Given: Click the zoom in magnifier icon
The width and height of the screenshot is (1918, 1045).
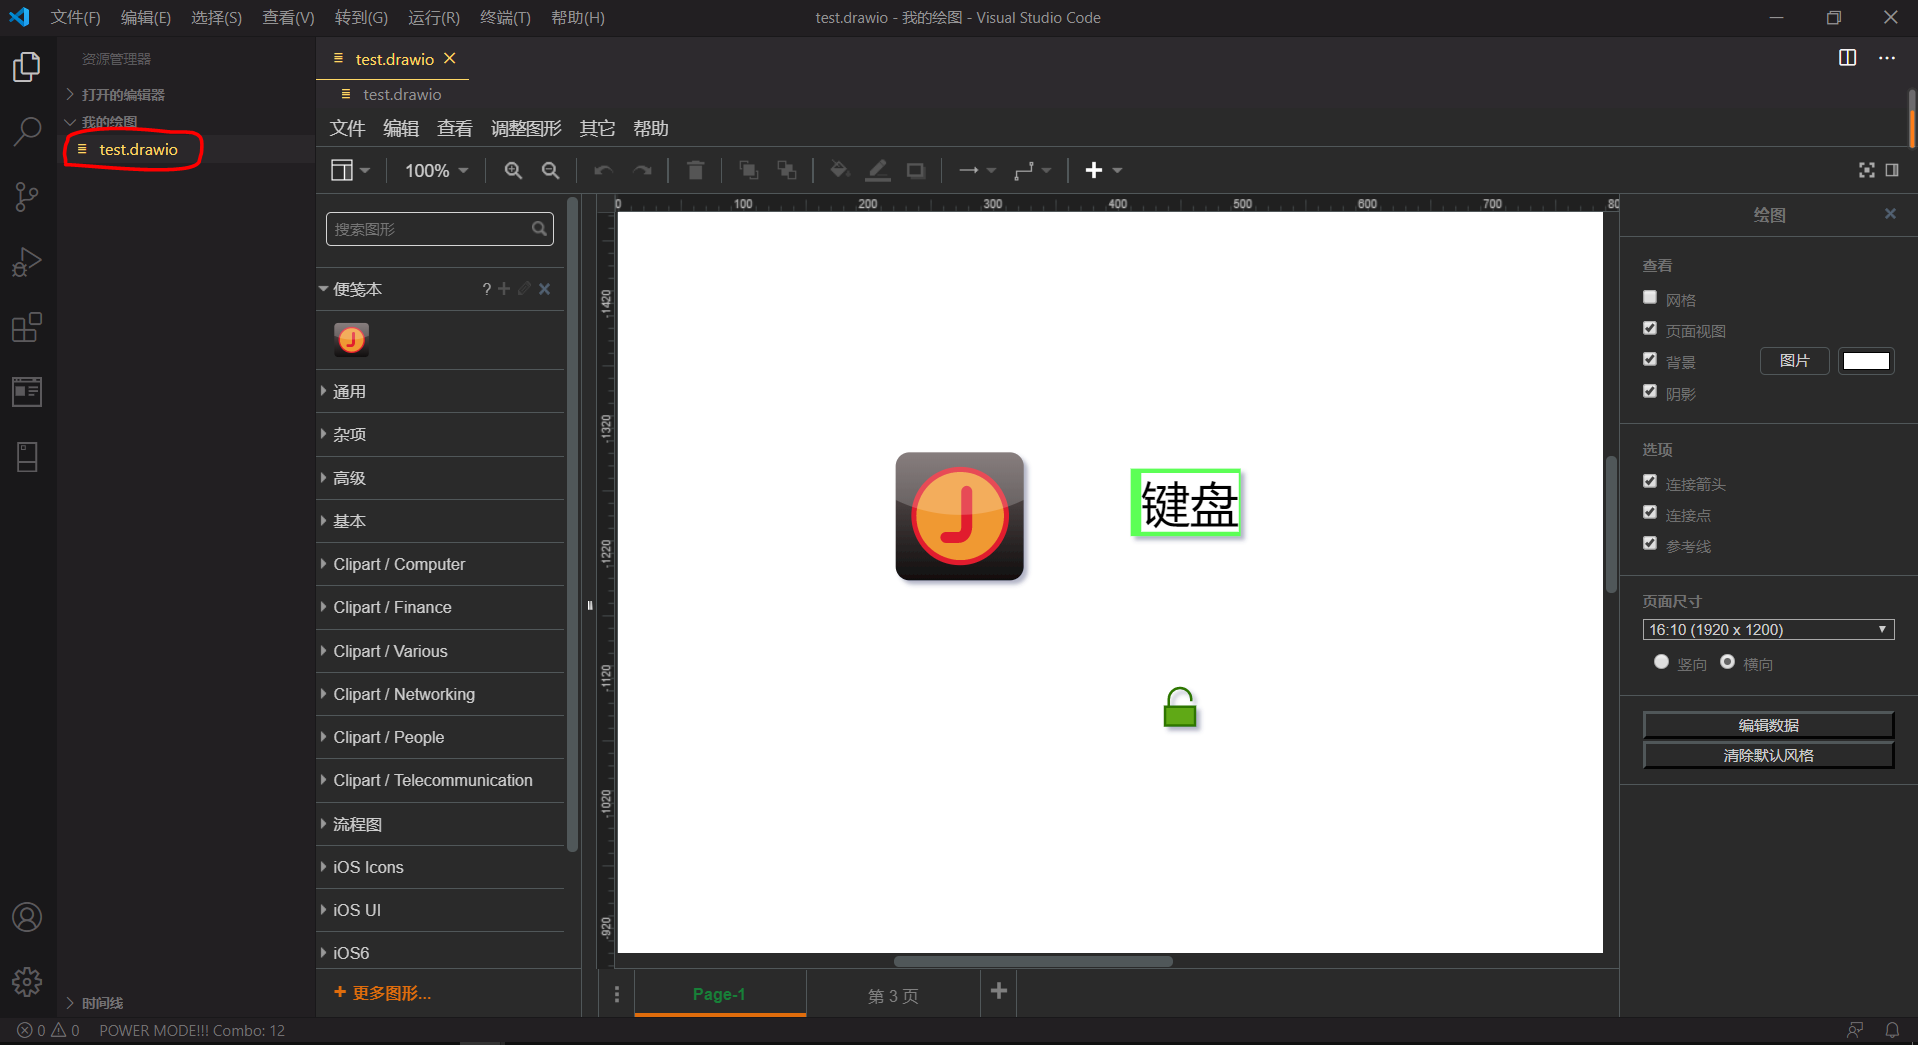Looking at the screenshot, I should 513,171.
